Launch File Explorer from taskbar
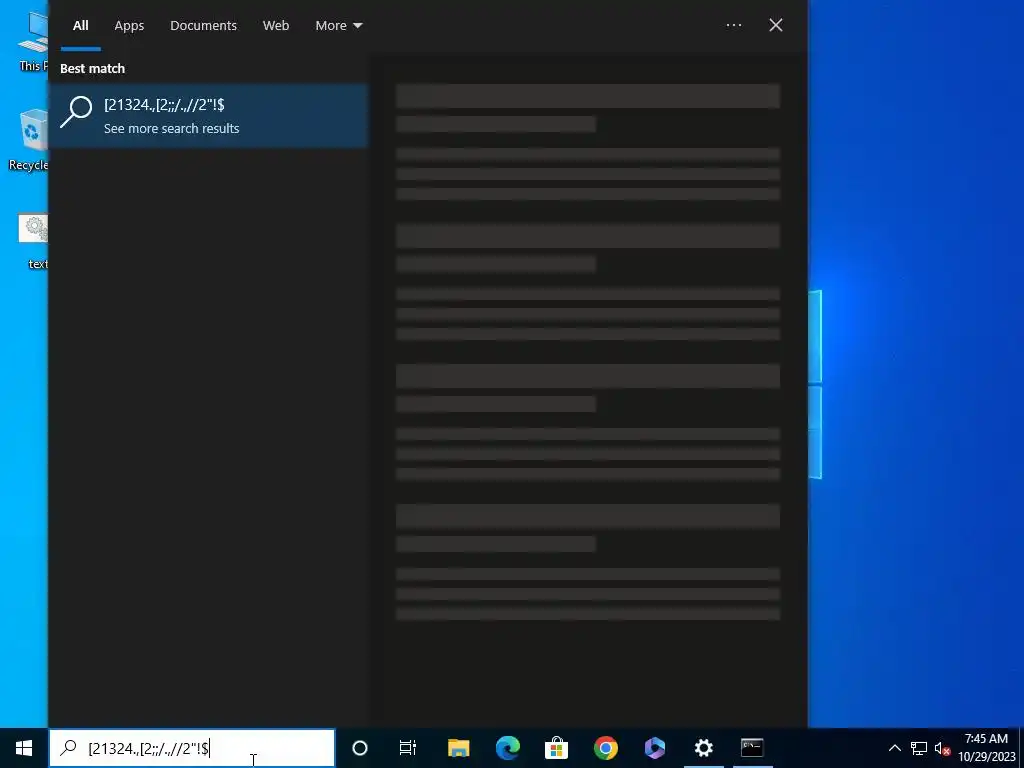 (458, 748)
